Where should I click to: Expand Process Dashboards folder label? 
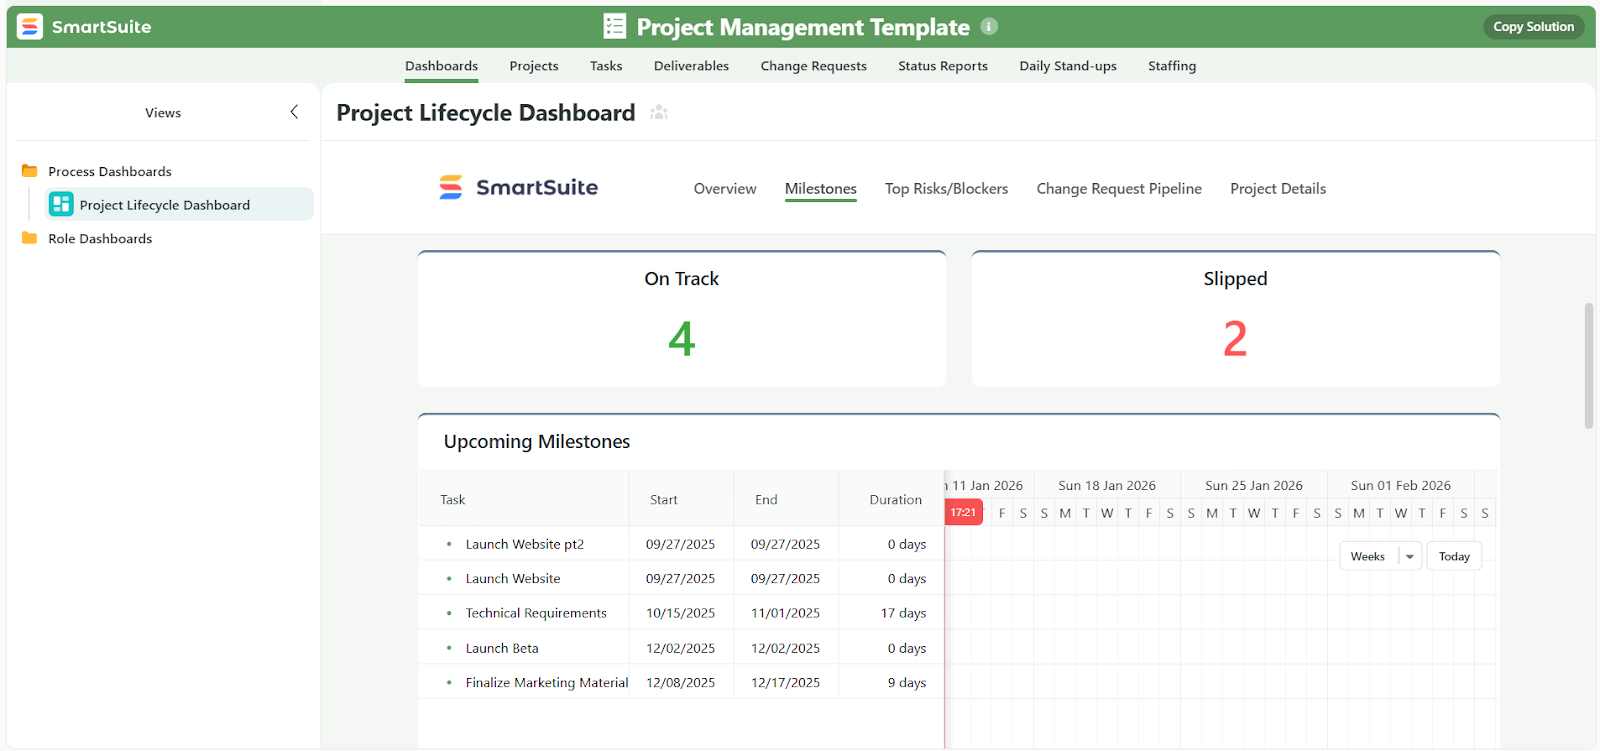click(x=110, y=171)
